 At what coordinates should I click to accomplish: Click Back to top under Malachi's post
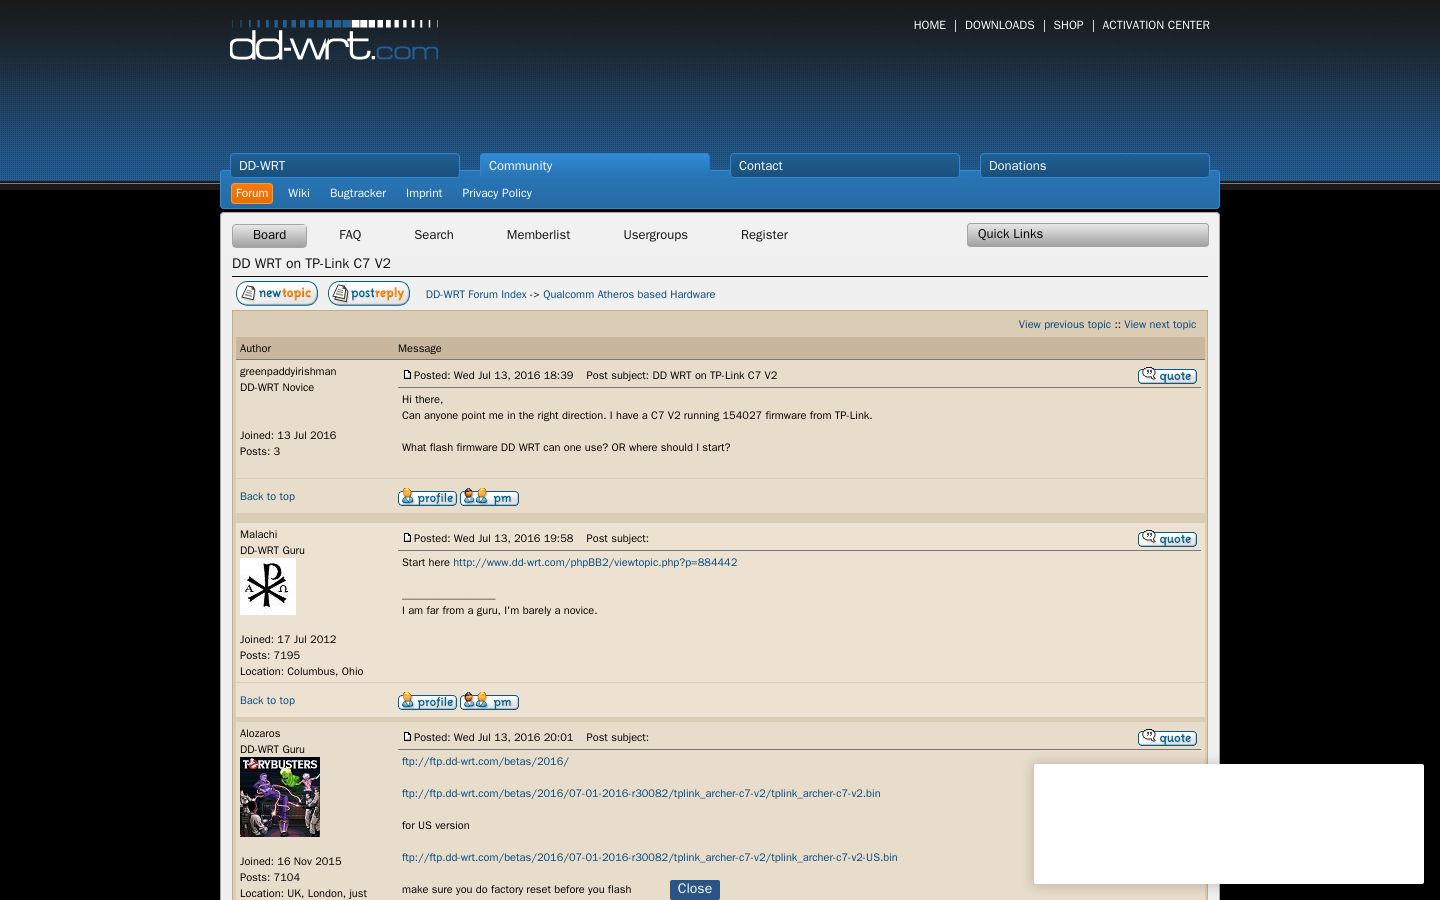(267, 700)
